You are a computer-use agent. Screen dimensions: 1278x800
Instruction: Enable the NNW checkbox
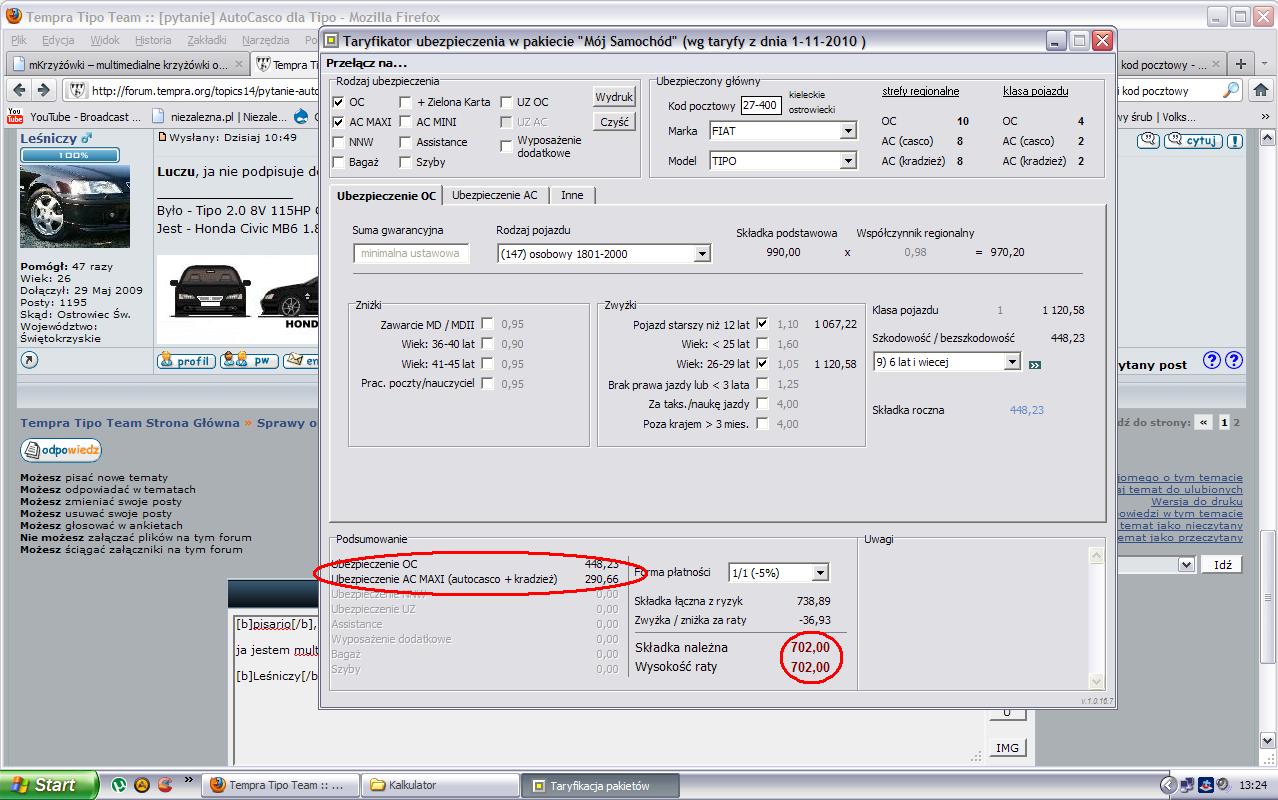tap(339, 142)
